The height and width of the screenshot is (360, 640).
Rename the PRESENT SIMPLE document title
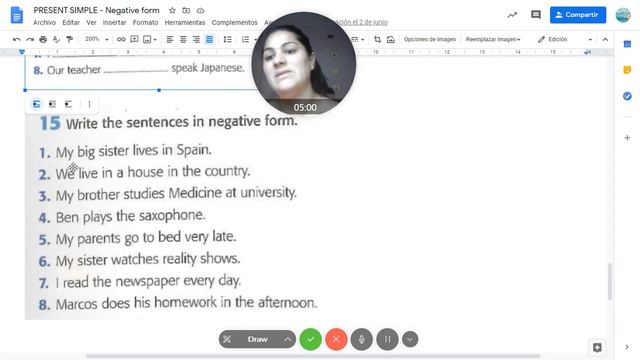[x=96, y=10]
